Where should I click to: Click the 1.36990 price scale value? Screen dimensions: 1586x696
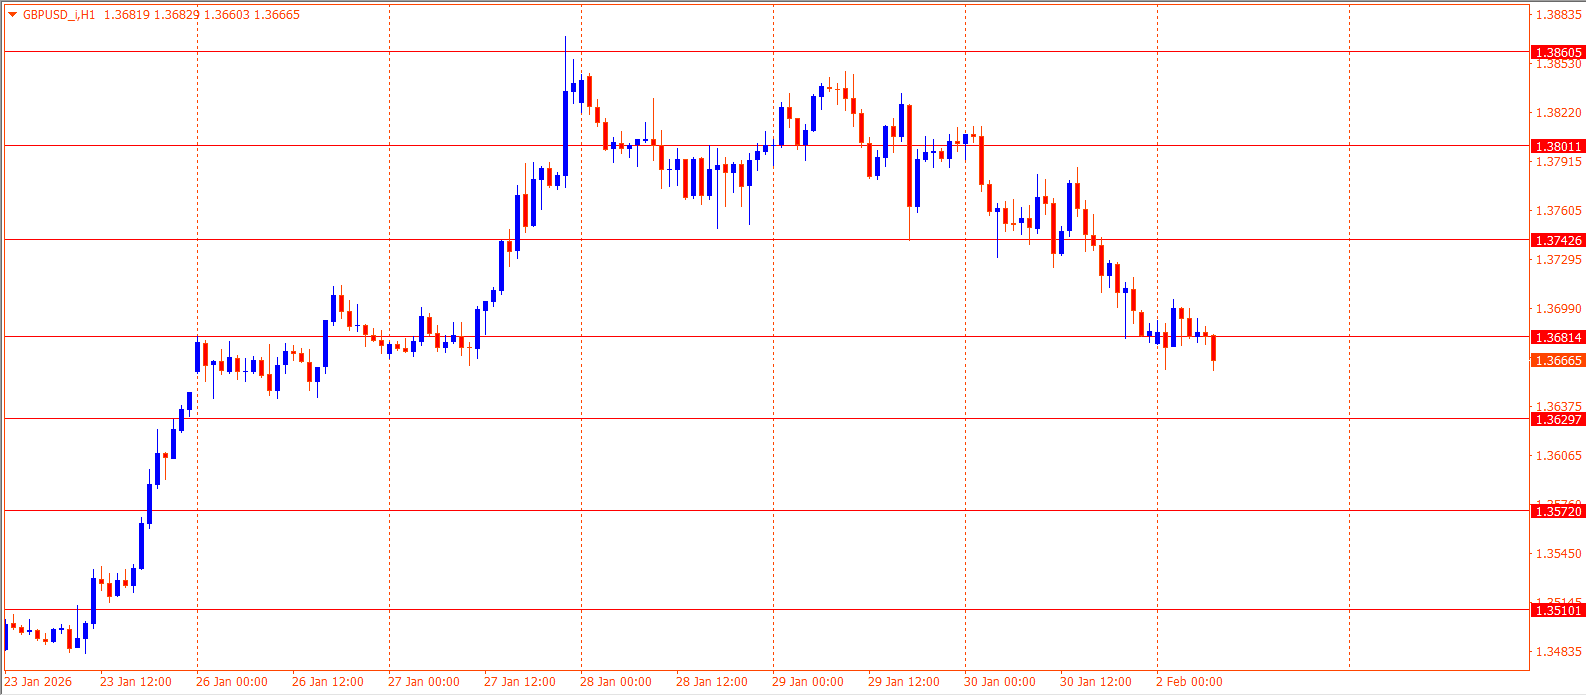point(1559,309)
